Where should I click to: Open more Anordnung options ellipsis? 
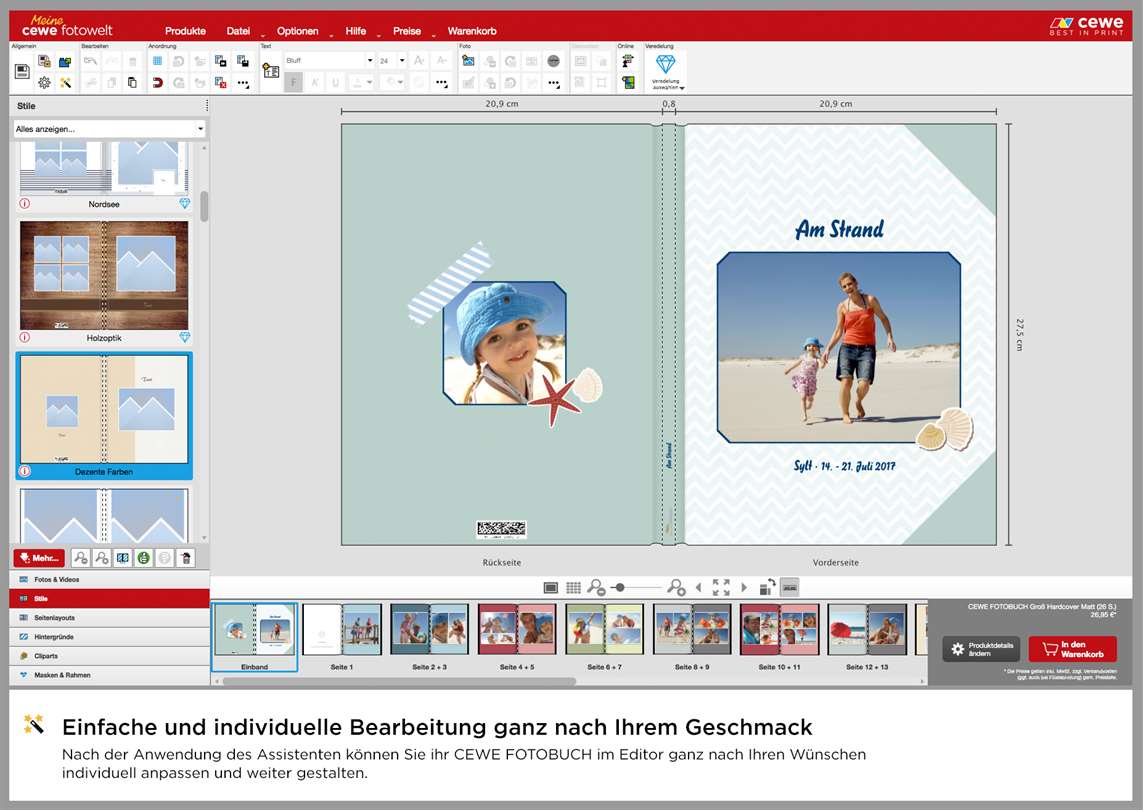coord(243,83)
